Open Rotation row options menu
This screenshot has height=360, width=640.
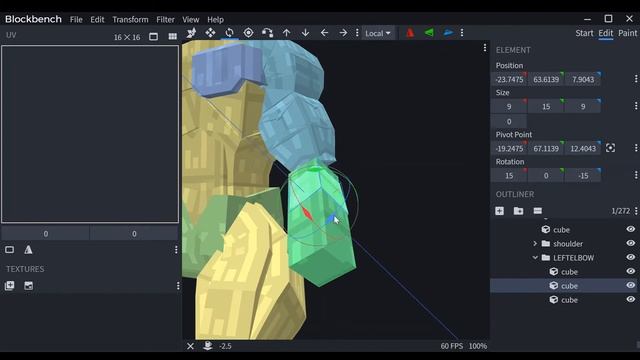click(x=636, y=176)
